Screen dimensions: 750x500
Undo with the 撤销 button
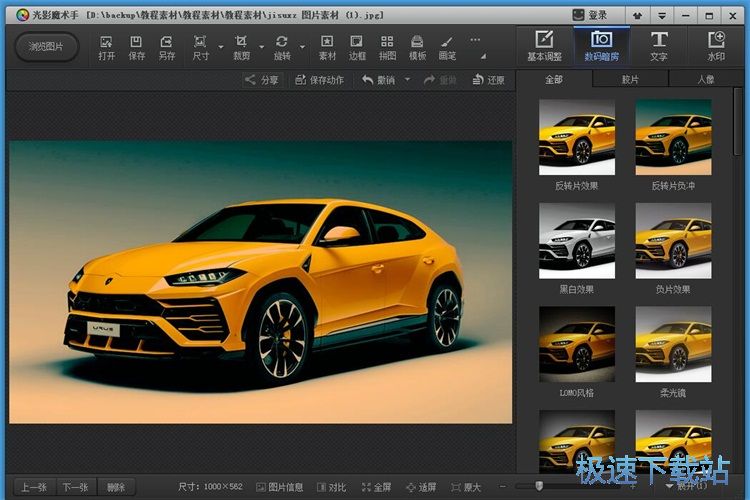click(378, 80)
